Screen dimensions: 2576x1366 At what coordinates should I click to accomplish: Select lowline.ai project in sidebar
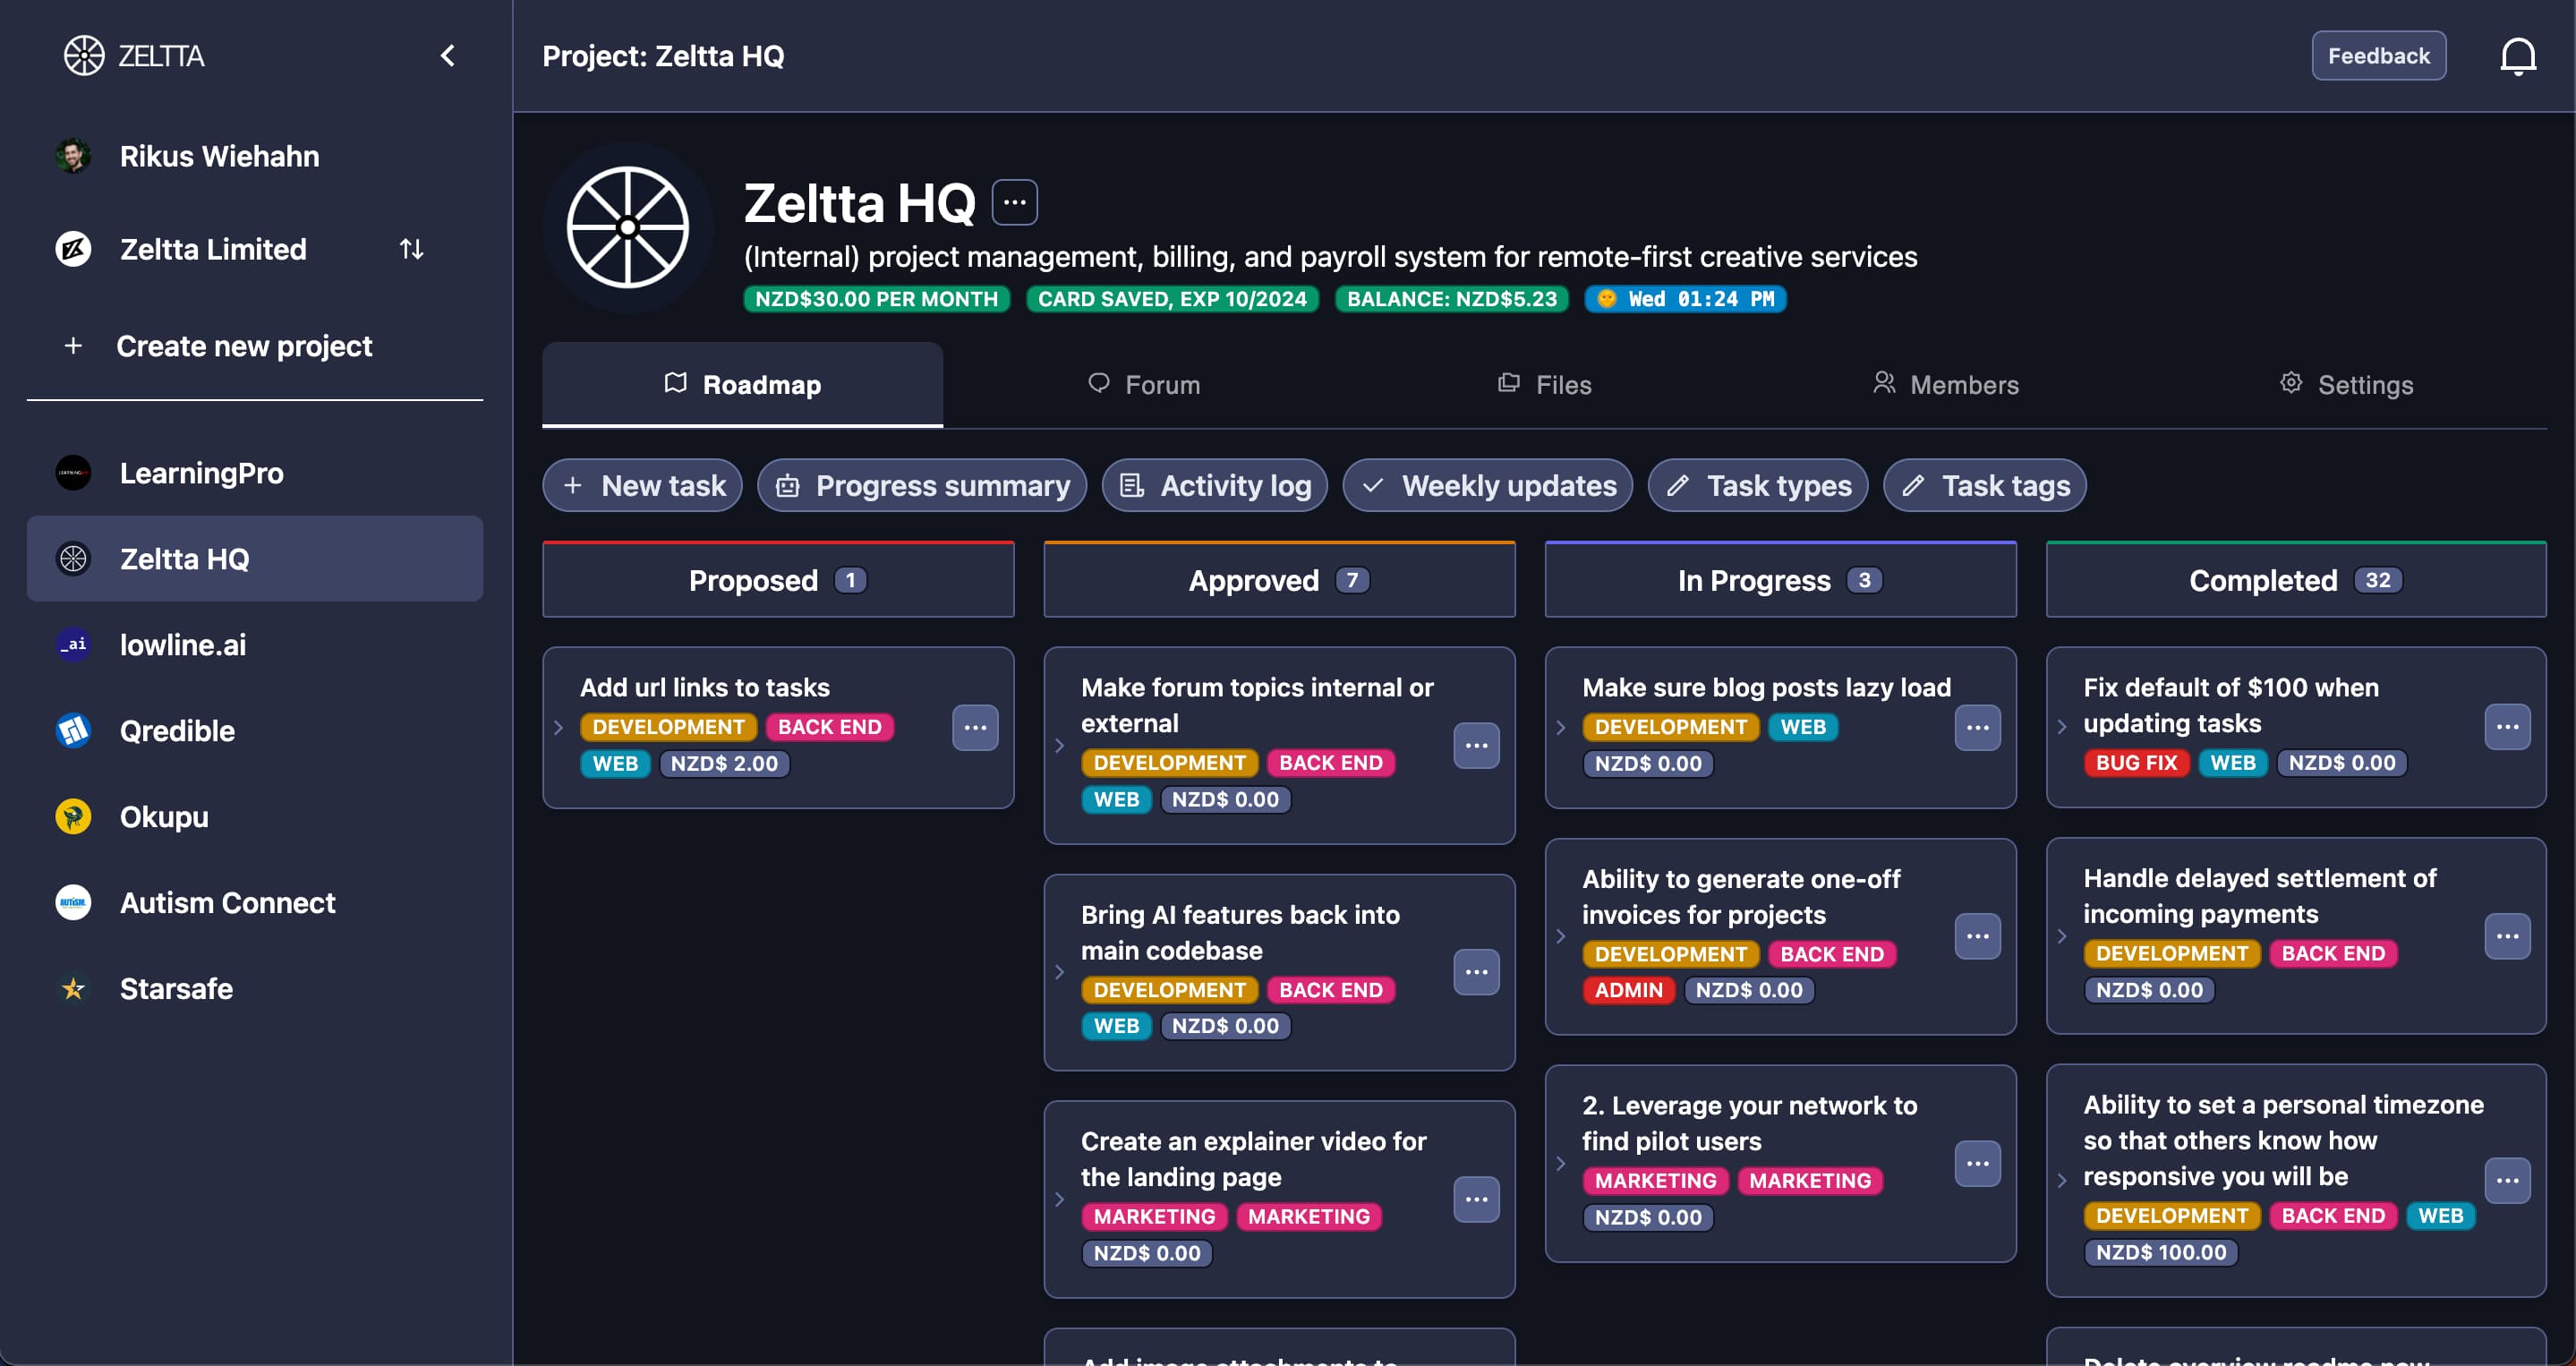(x=182, y=645)
